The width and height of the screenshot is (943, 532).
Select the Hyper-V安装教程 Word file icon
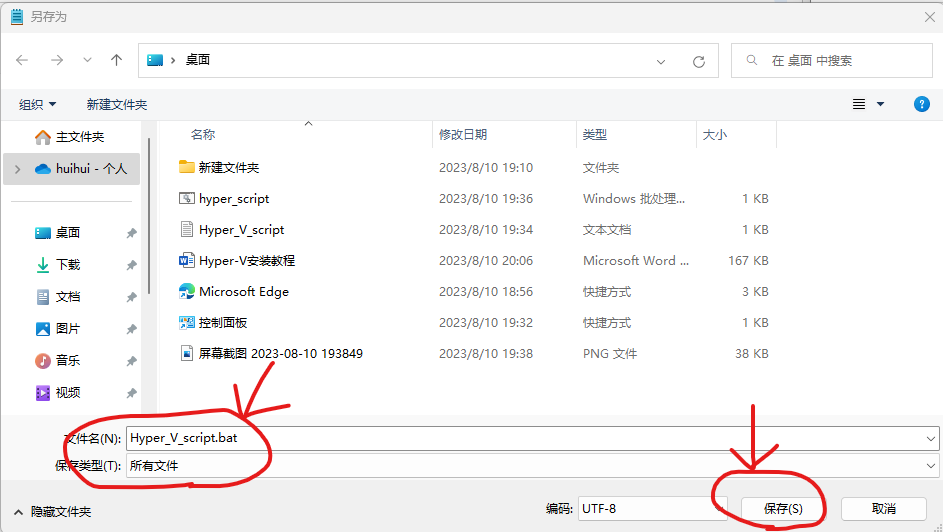(x=186, y=260)
